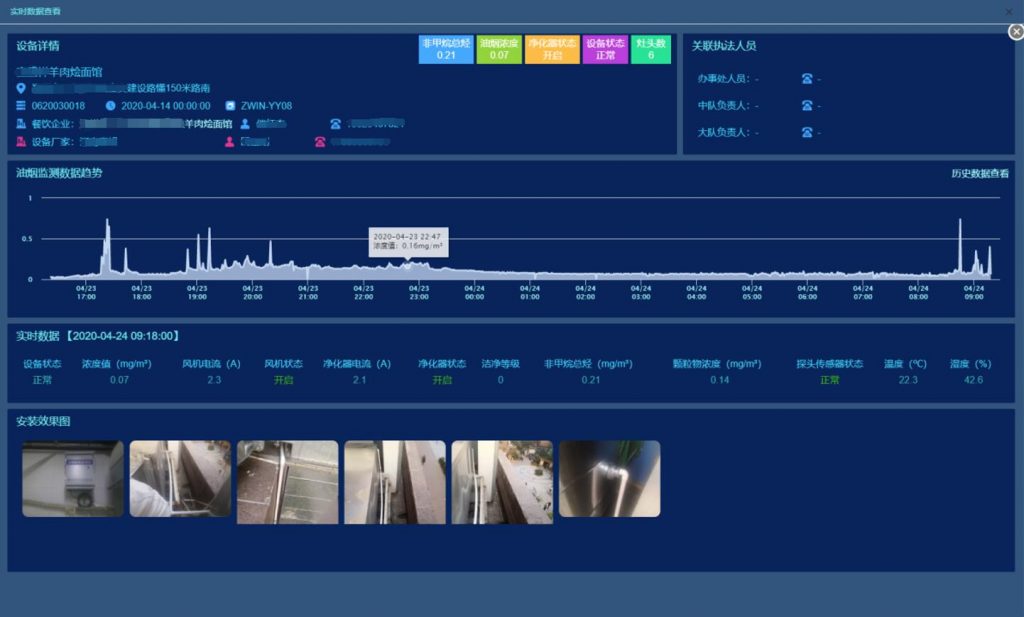This screenshot has width=1024, height=617.
Task: Click the orange 净化器状态 tile
Action: tap(552, 49)
